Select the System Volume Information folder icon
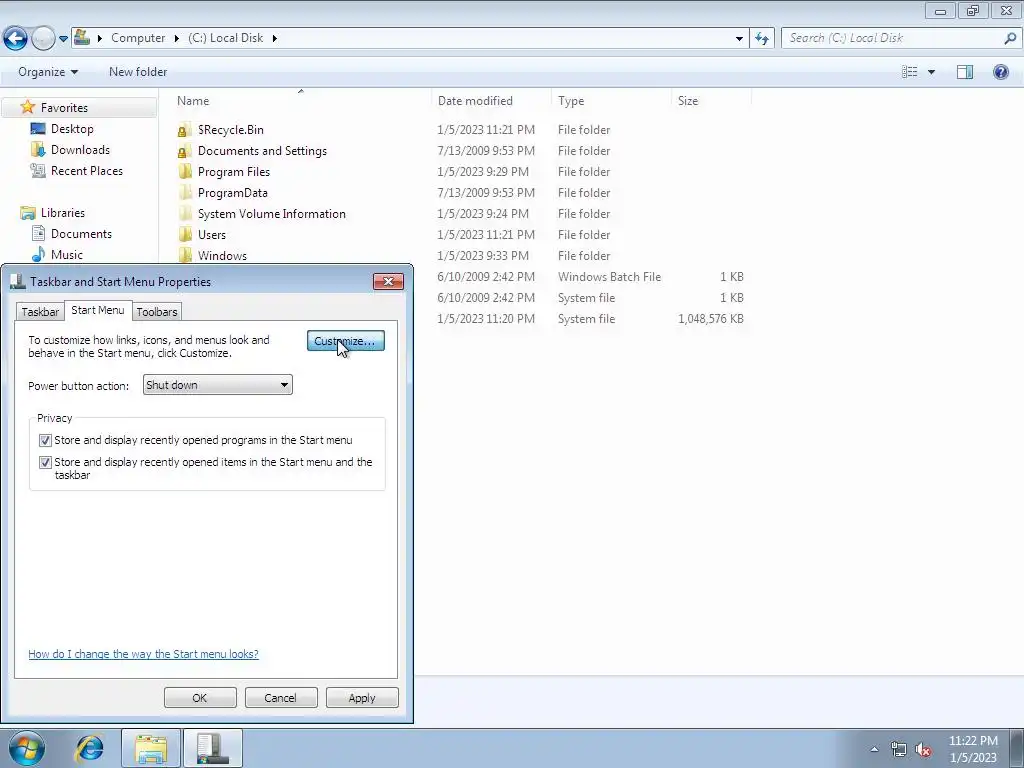This screenshot has width=1024, height=768. pos(185,213)
